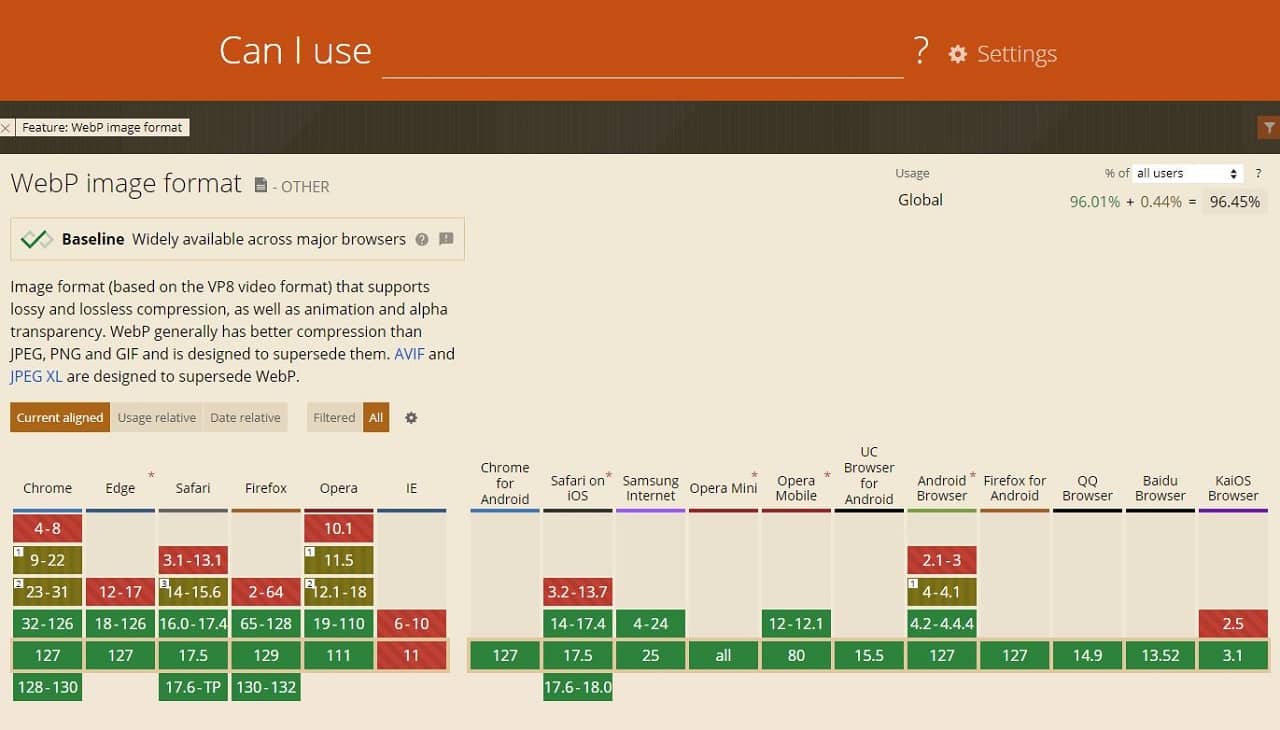Select Safari 17.6-TP cell

[x=193, y=687]
